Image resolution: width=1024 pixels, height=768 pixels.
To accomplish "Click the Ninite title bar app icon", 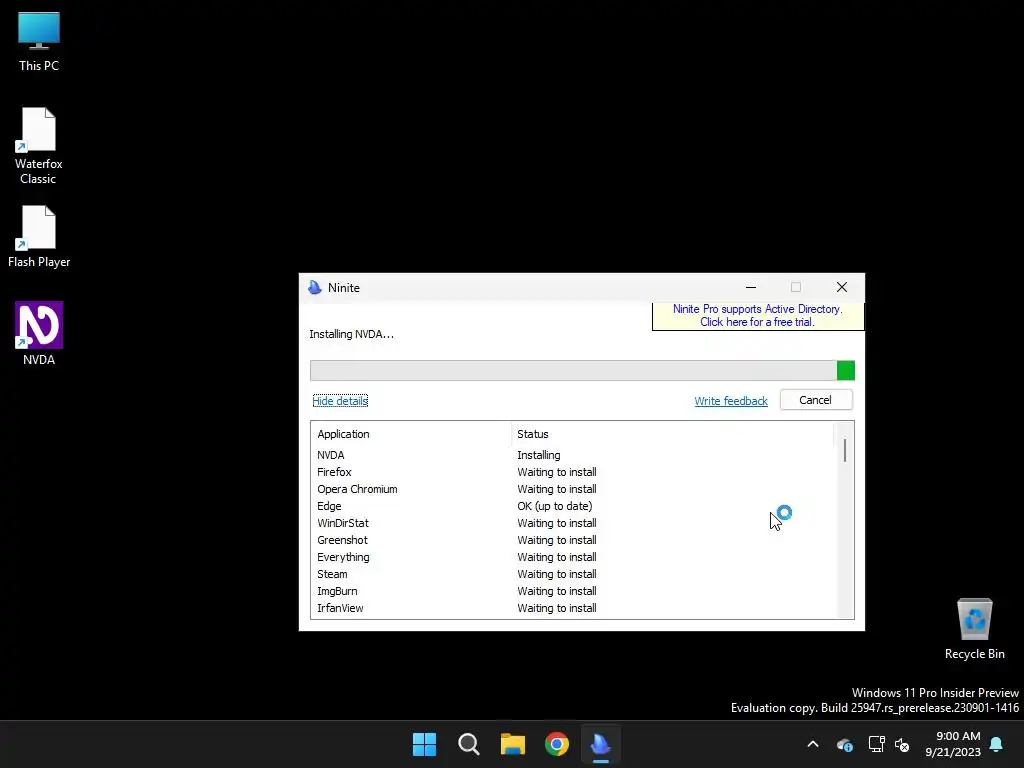I will tap(315, 287).
